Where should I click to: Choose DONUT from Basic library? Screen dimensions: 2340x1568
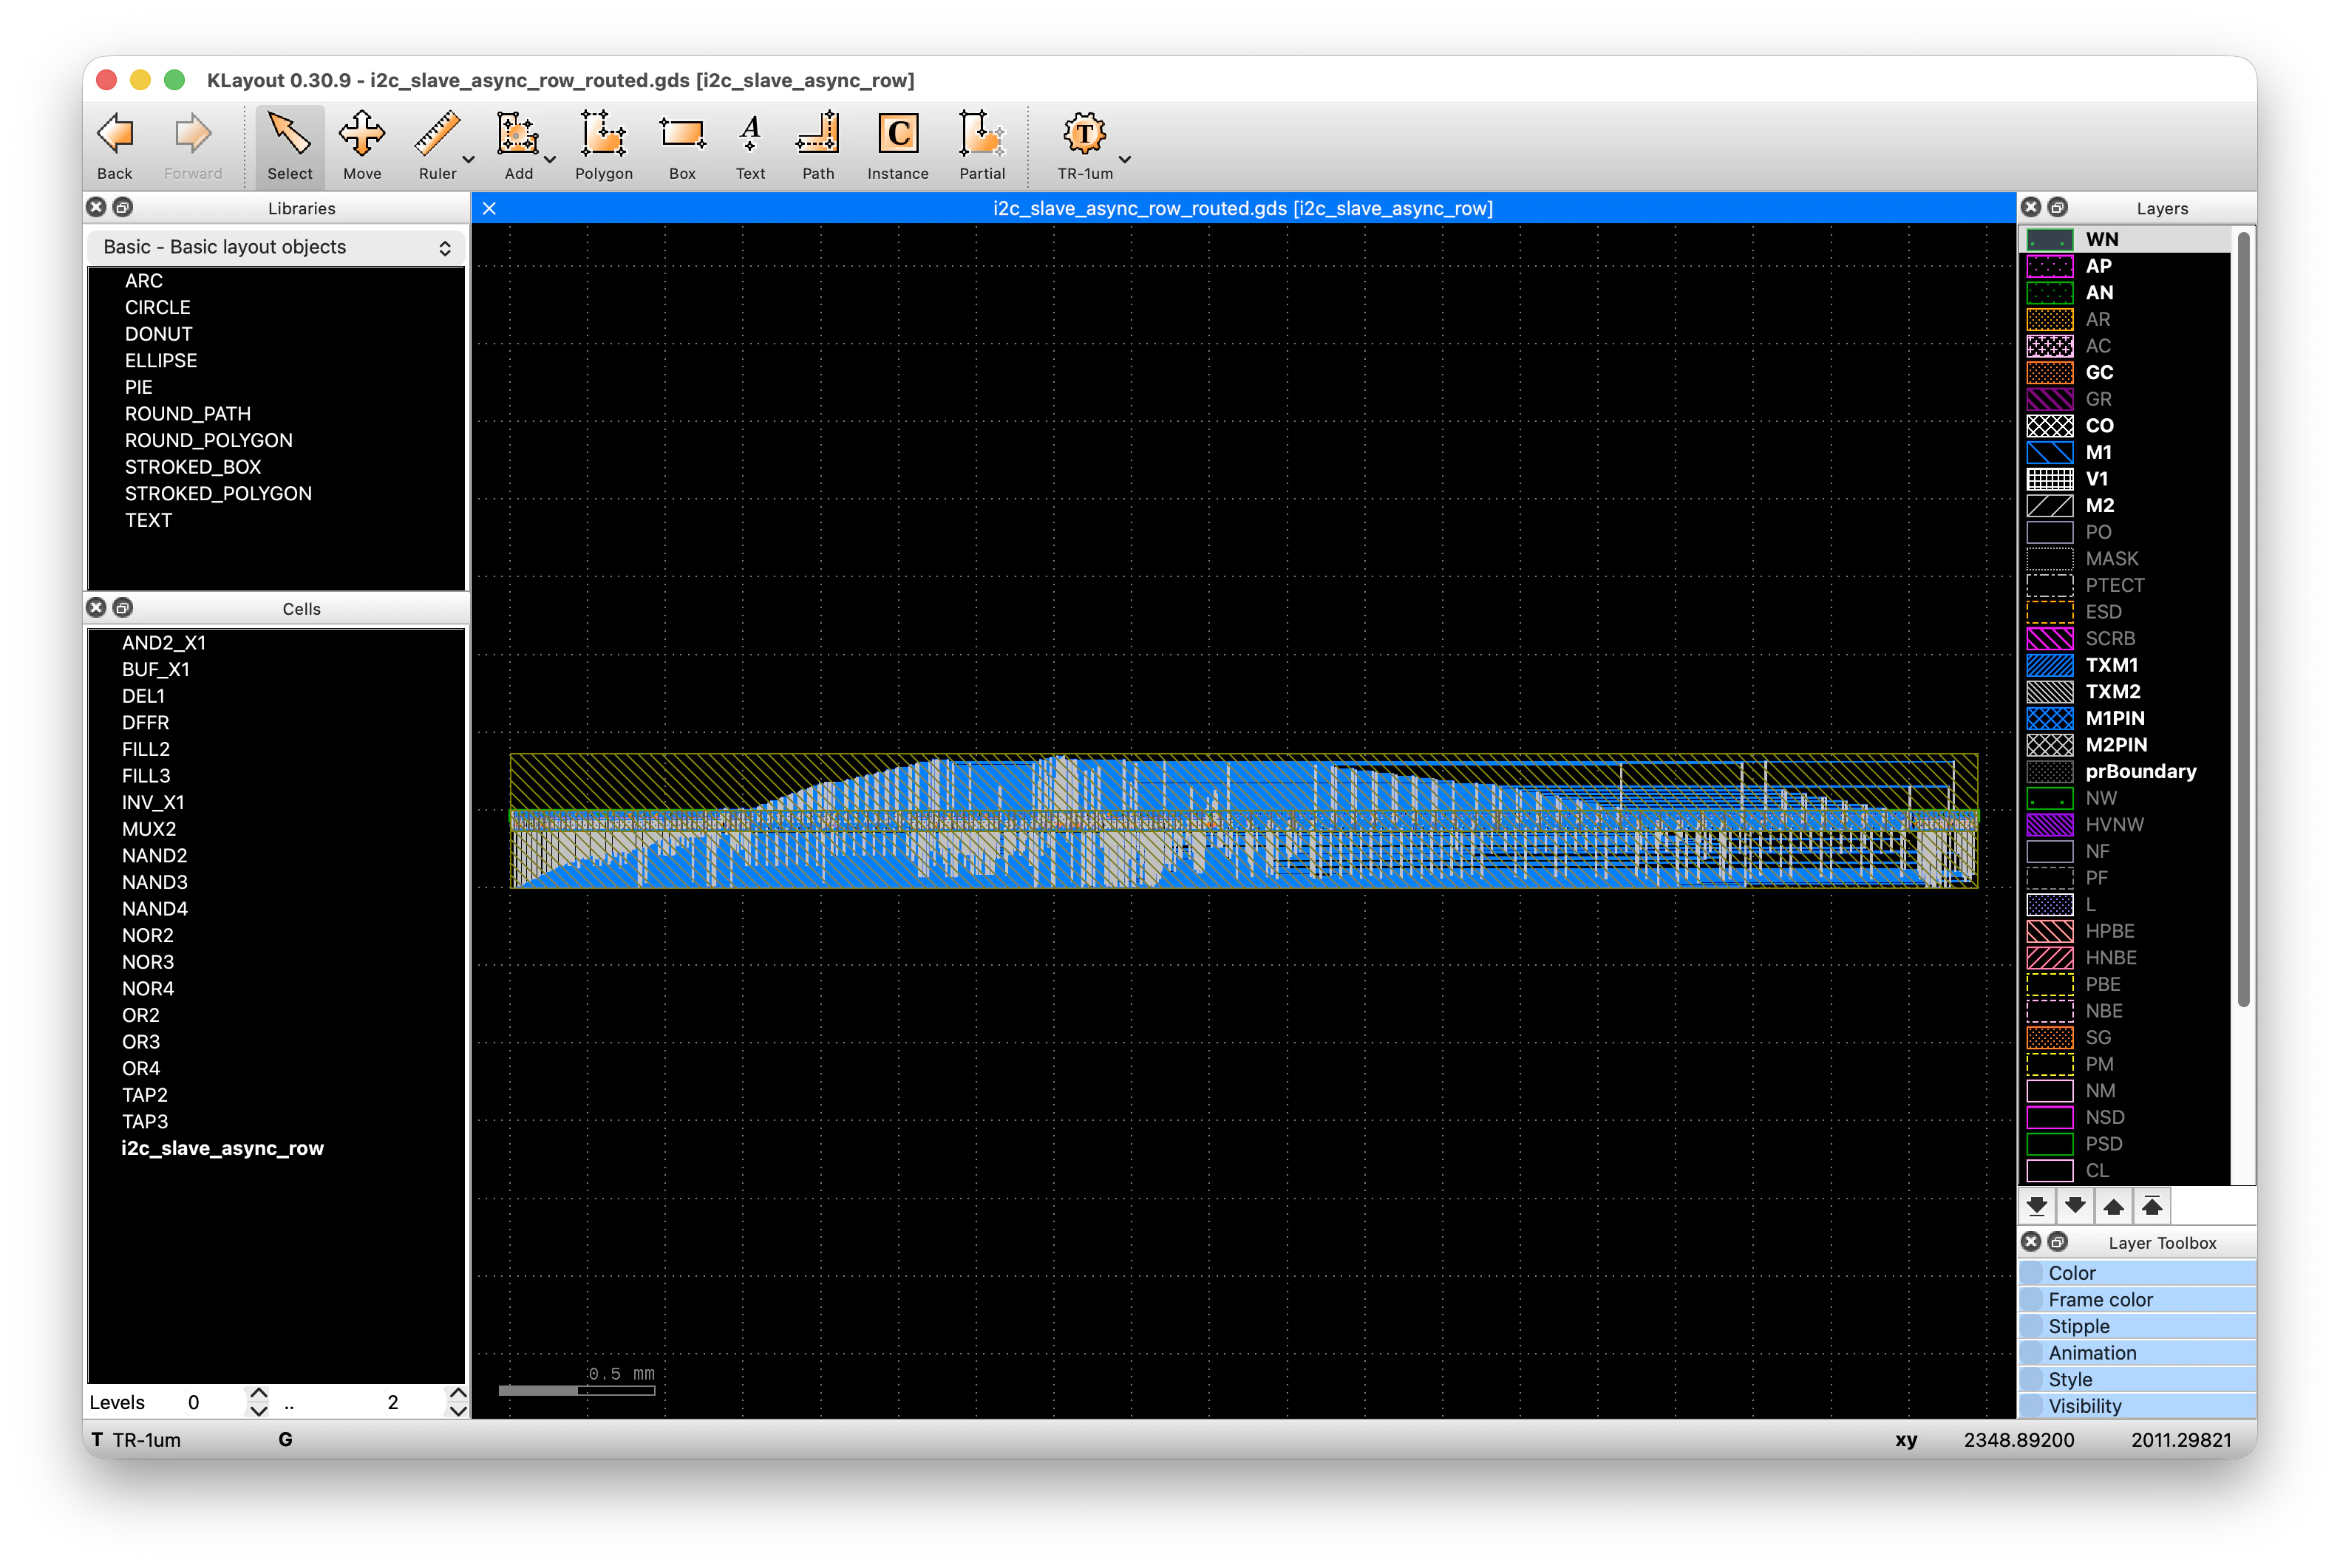click(159, 334)
